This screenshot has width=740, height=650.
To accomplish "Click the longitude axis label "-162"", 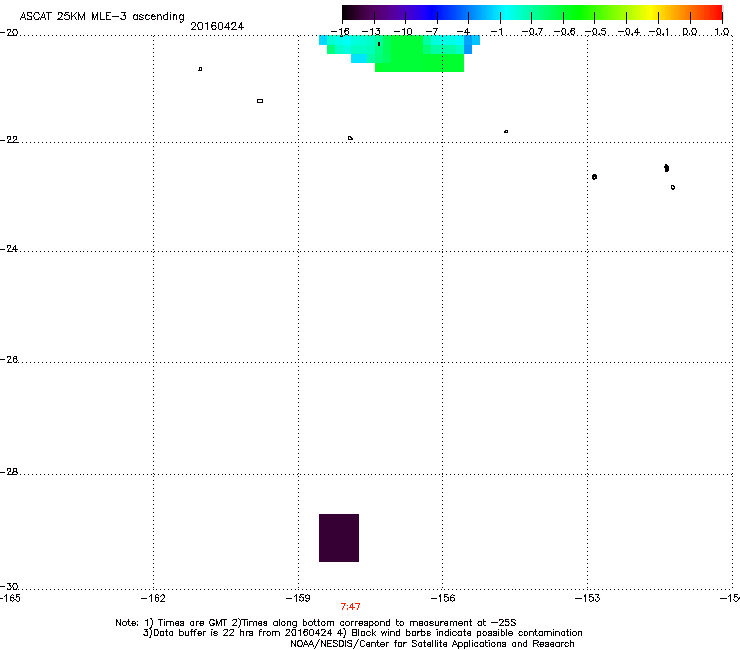I will point(153,599).
